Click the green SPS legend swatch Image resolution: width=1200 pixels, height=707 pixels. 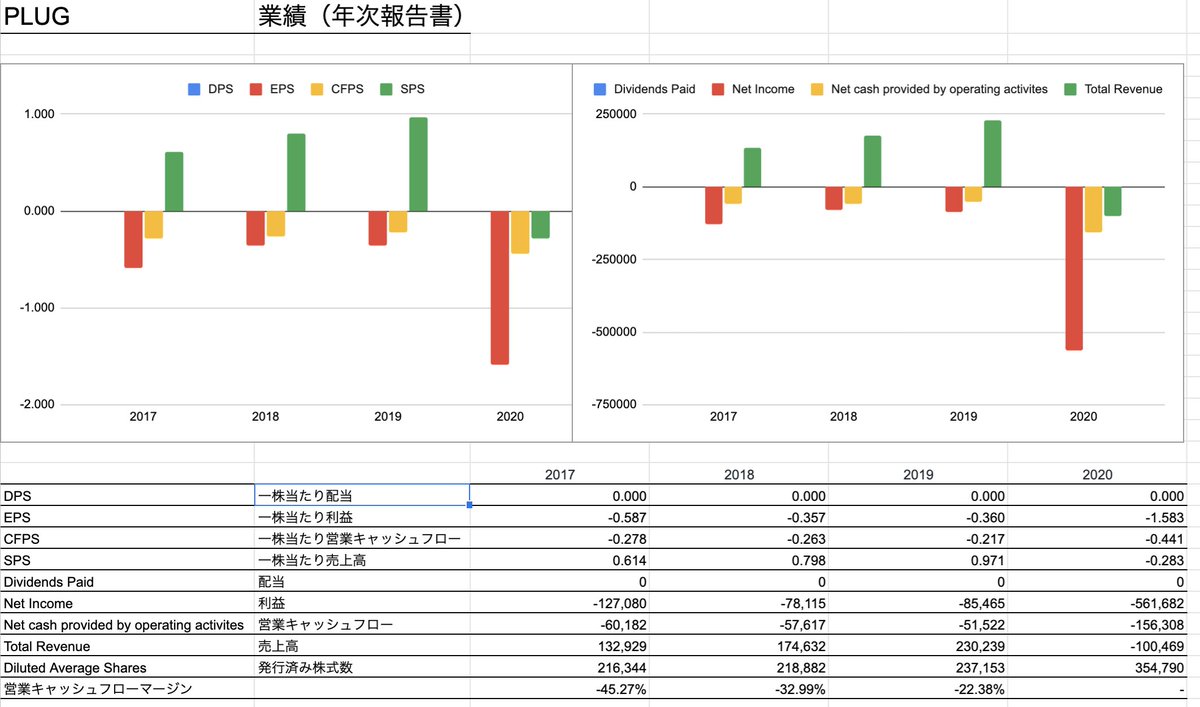[387, 89]
